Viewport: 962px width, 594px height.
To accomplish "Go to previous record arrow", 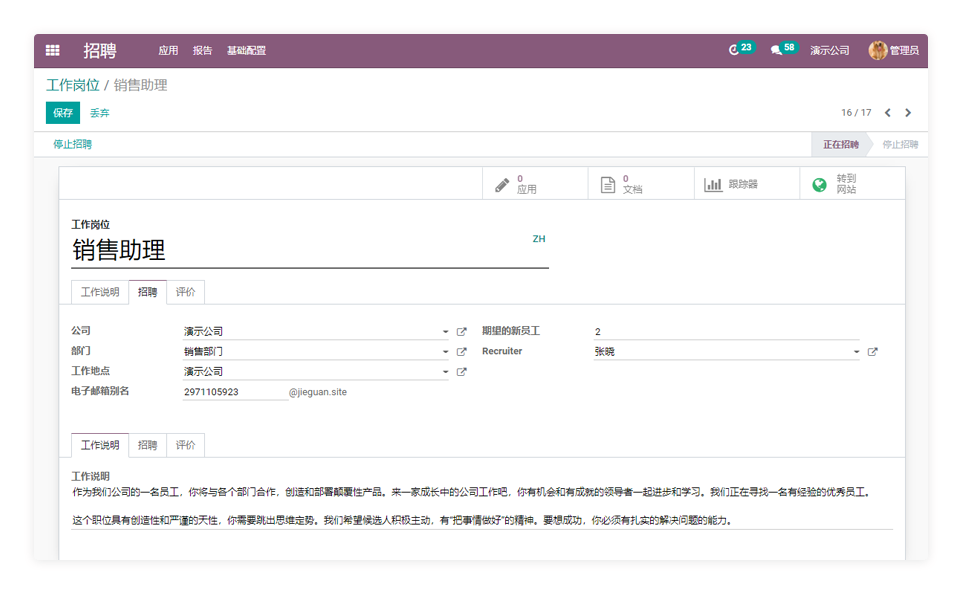I will click(x=887, y=113).
